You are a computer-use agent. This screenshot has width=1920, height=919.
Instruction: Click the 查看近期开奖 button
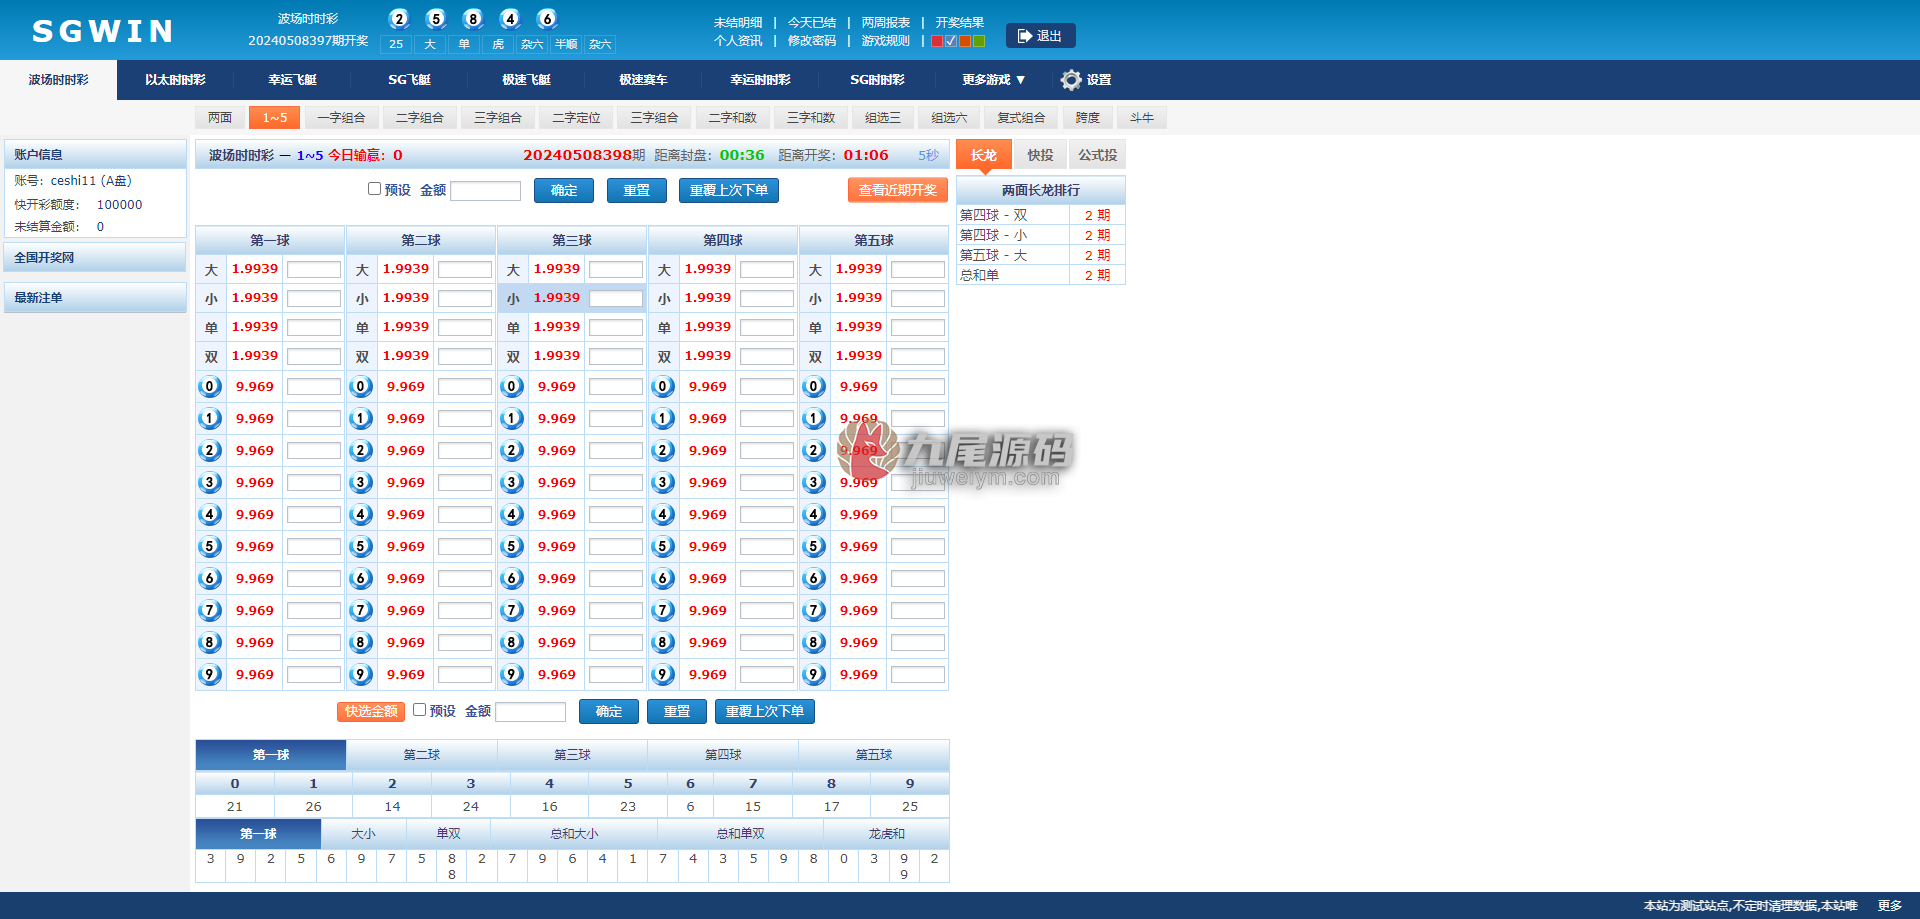pyautogui.click(x=897, y=190)
